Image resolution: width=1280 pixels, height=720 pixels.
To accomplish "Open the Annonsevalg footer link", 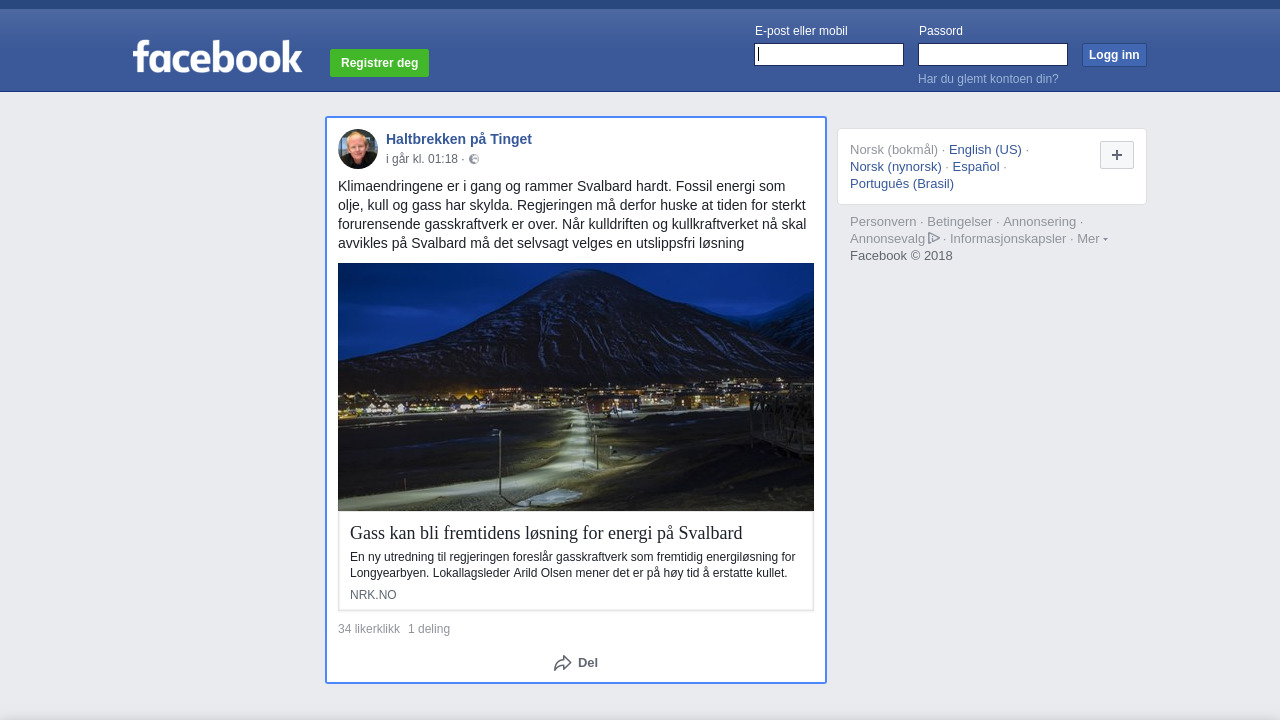I will [x=888, y=239].
